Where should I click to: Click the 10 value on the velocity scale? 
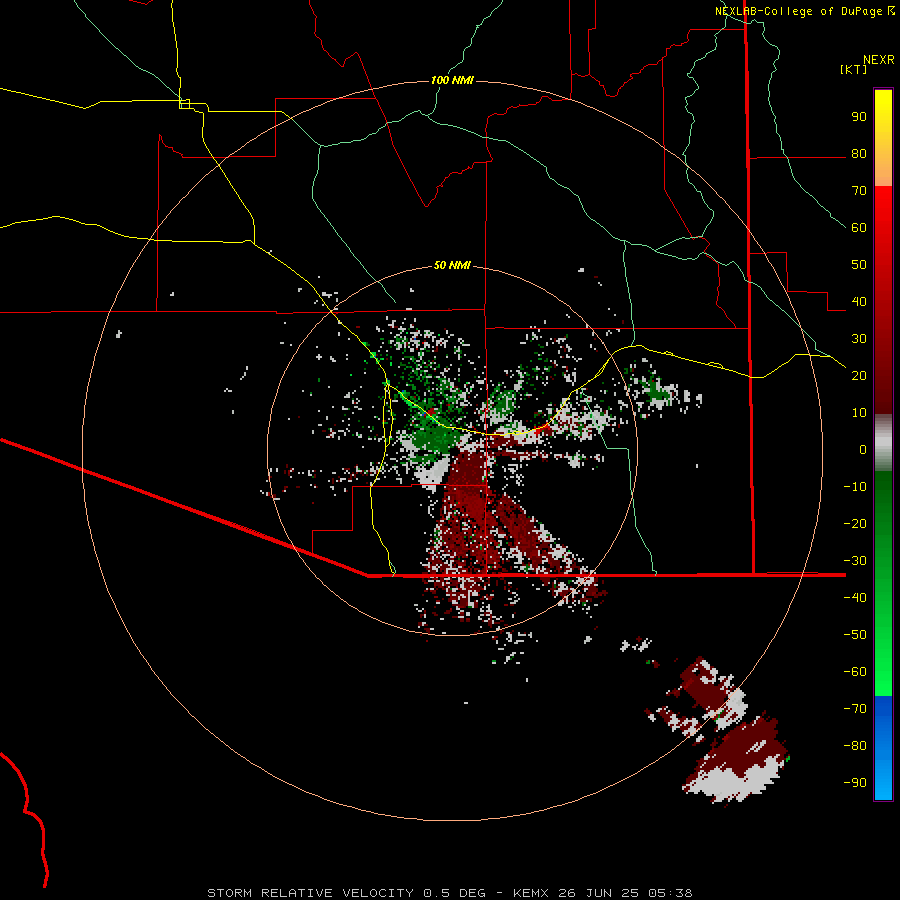[x=859, y=413]
